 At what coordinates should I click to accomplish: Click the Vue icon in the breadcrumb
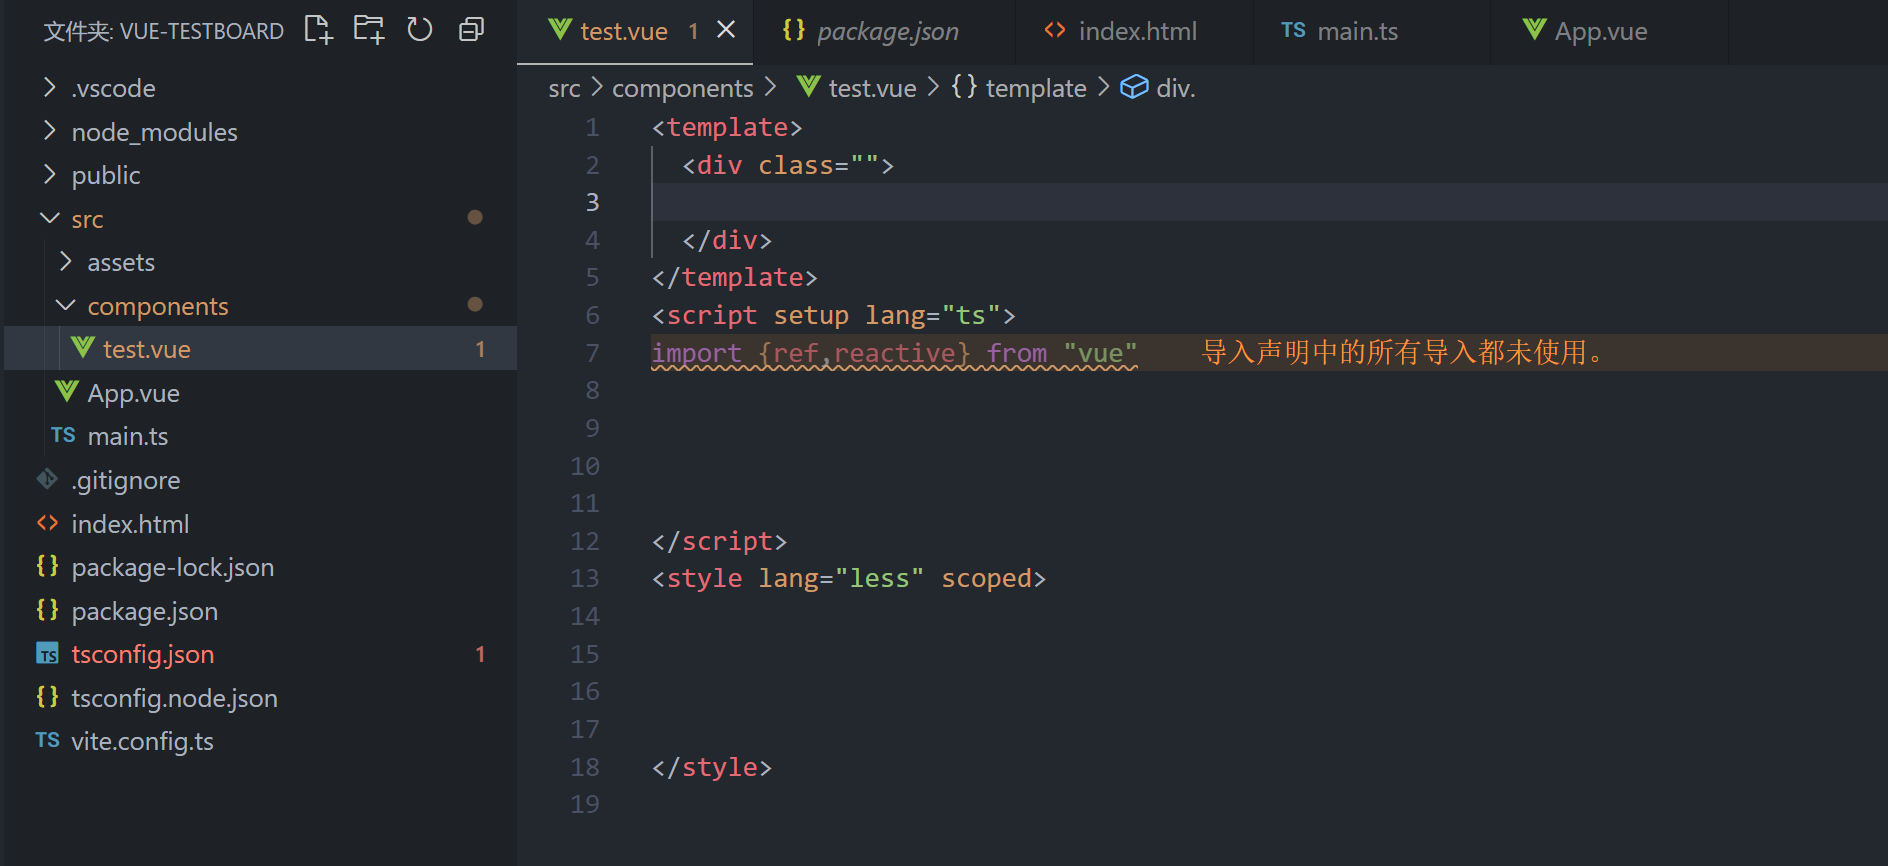click(809, 87)
